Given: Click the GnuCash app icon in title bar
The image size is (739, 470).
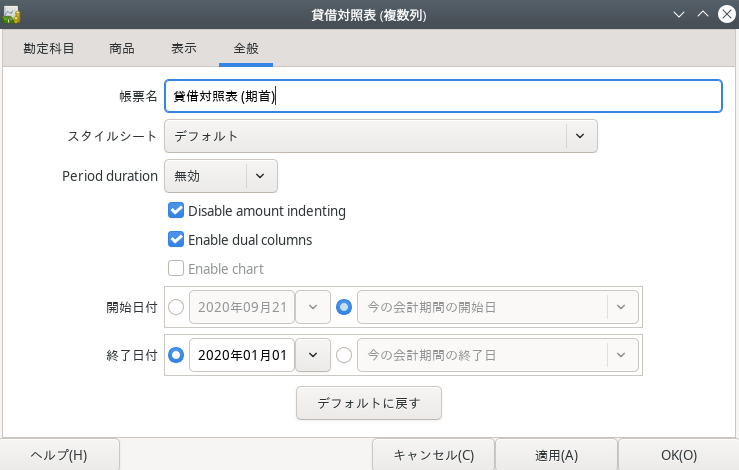Looking at the screenshot, I should point(11,15).
